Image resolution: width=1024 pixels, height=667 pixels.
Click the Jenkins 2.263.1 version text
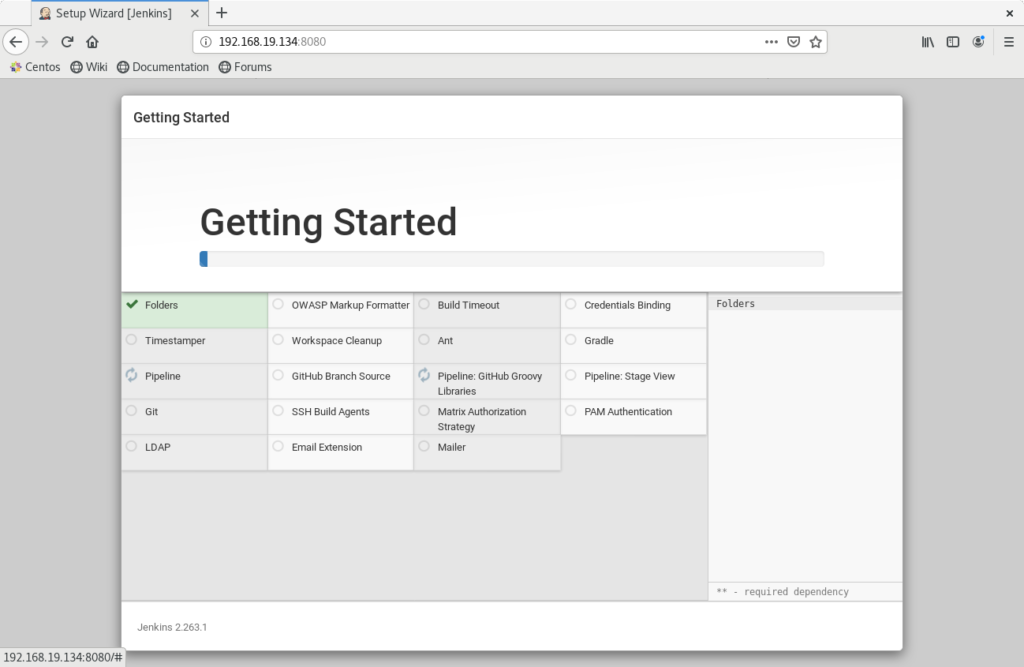[x=172, y=627]
